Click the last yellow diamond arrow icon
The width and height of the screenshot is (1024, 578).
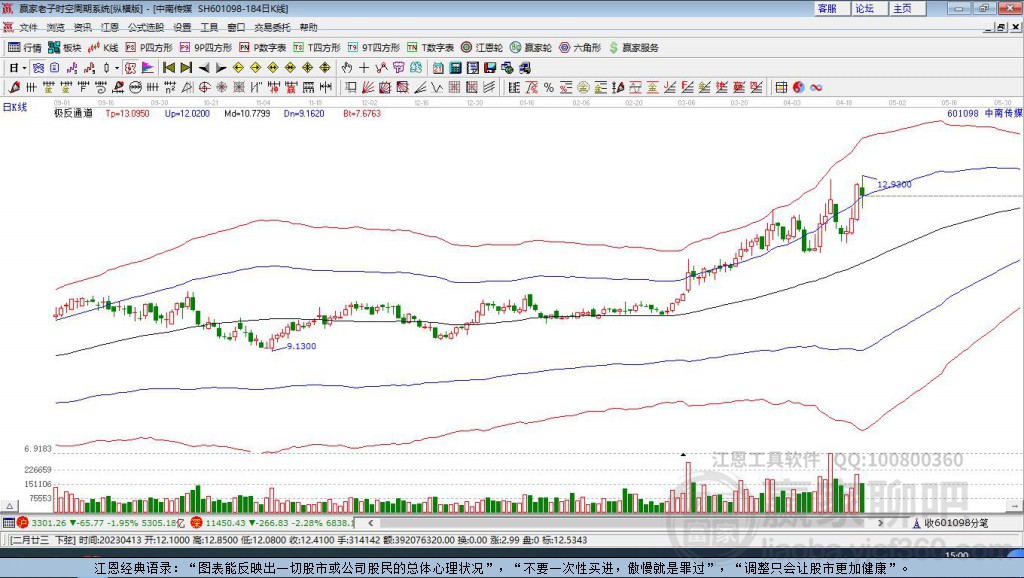pyautogui.click(x=325, y=68)
